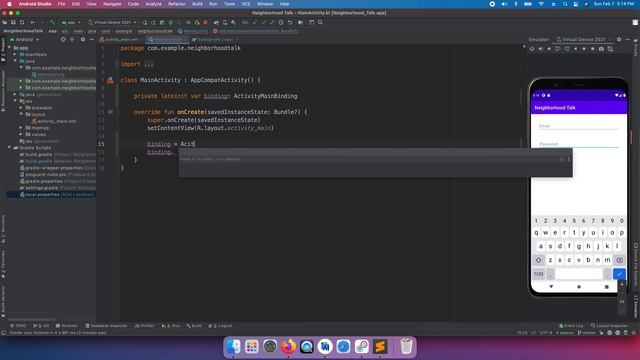Collapse the app module tree node
The height and width of the screenshot is (360, 640).
point(9,48)
